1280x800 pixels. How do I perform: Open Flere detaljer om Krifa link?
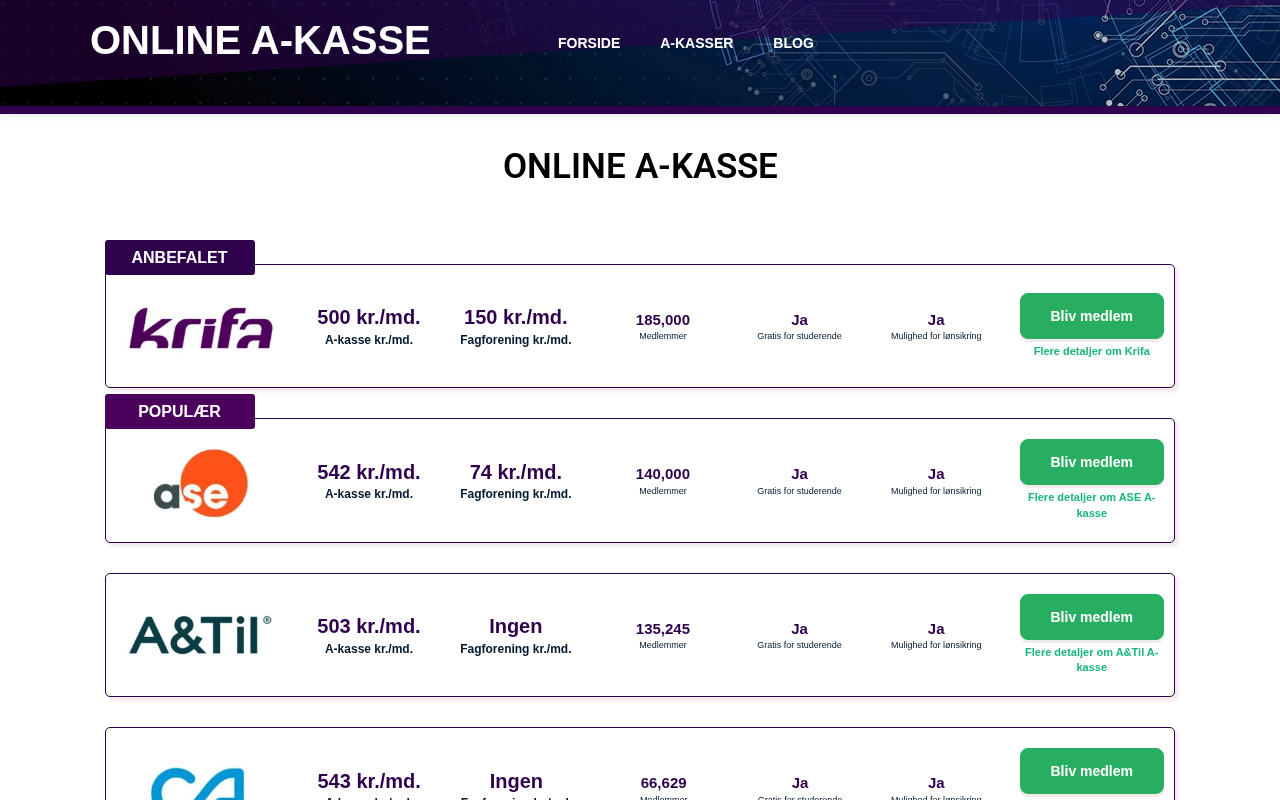[1091, 351]
